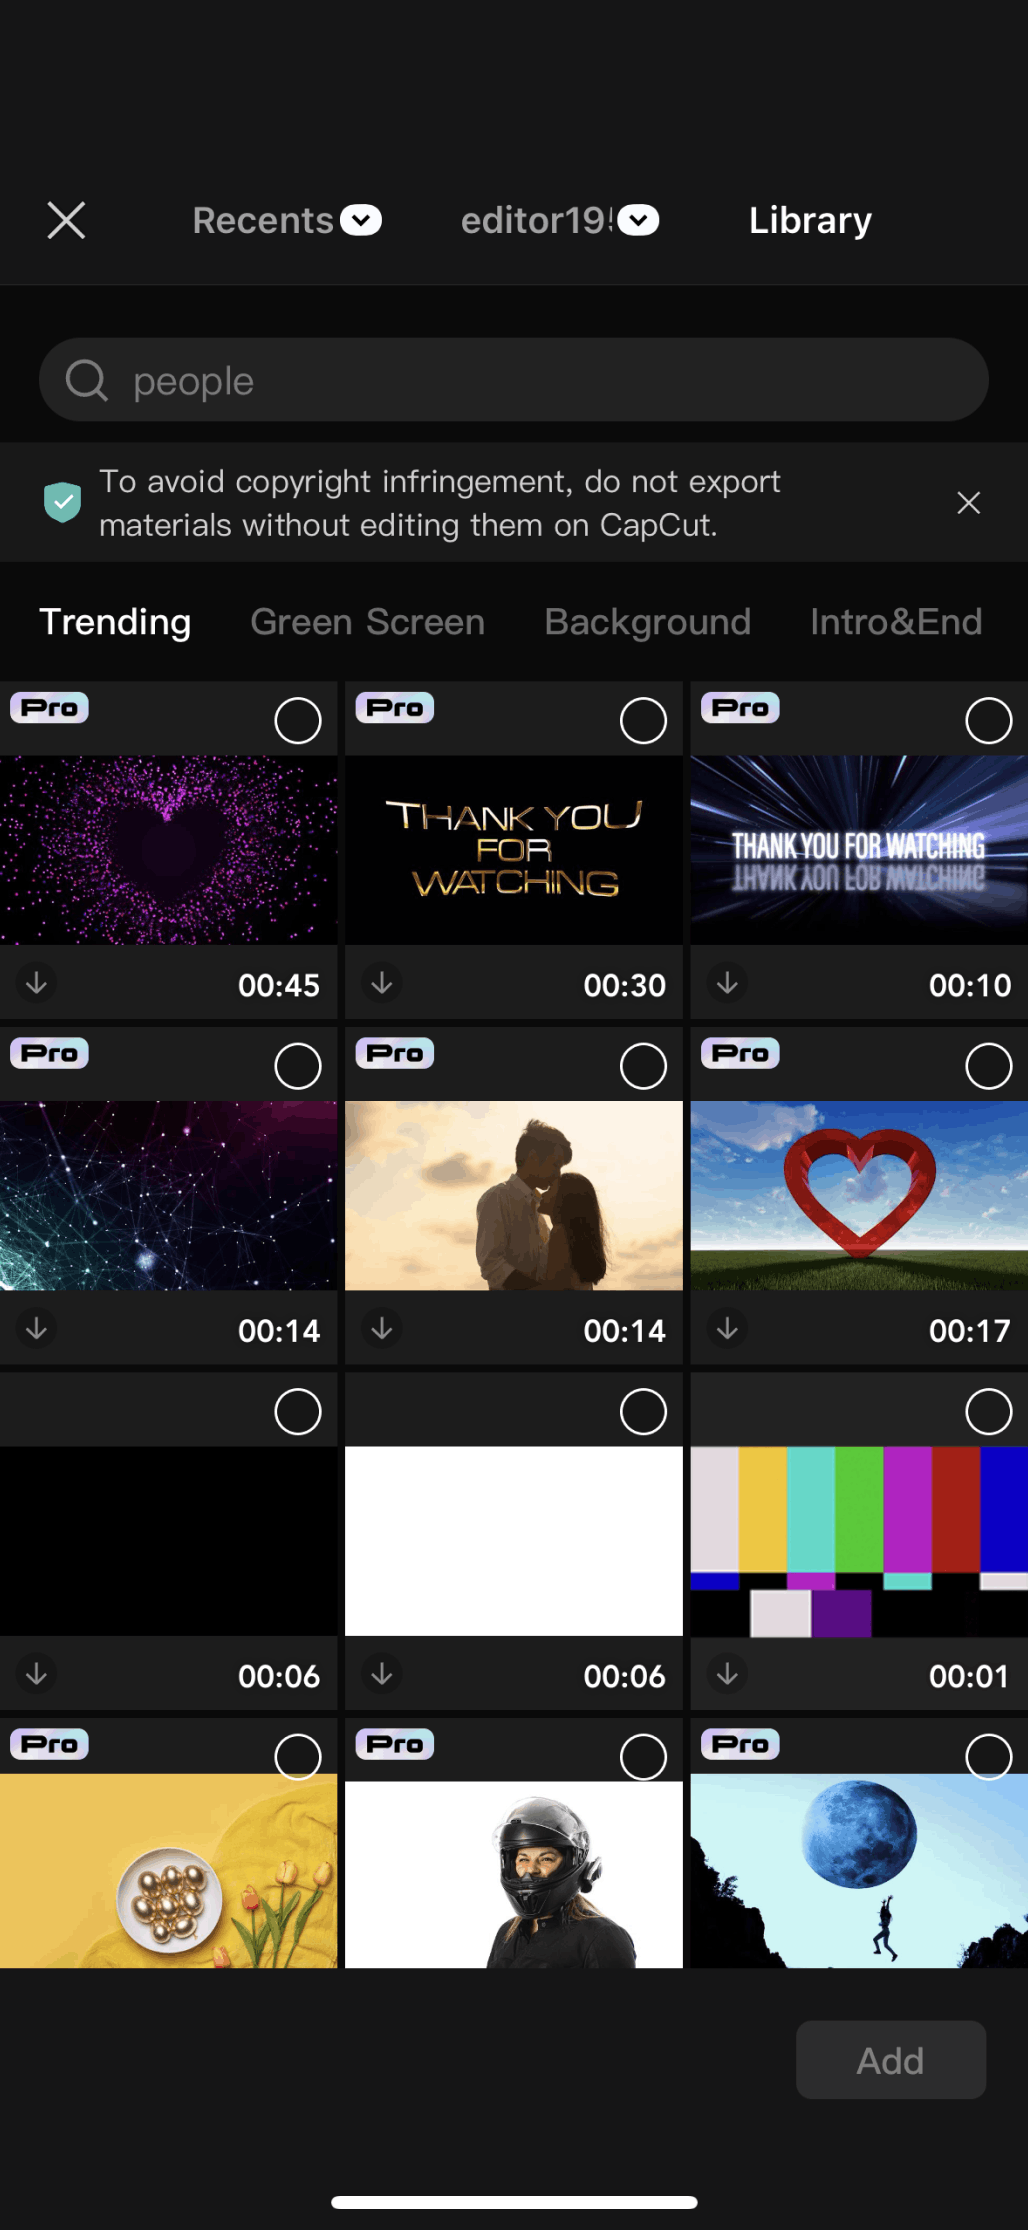The width and height of the screenshot is (1028, 2230).
Task: Download the 00:10 thank you clip
Action: [728, 983]
